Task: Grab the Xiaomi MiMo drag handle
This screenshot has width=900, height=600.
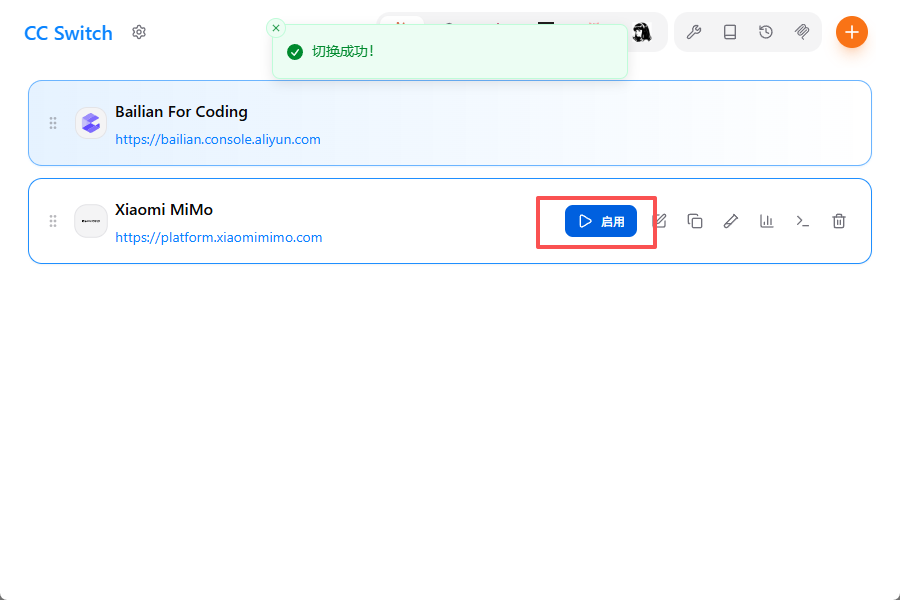Action: tap(53, 221)
